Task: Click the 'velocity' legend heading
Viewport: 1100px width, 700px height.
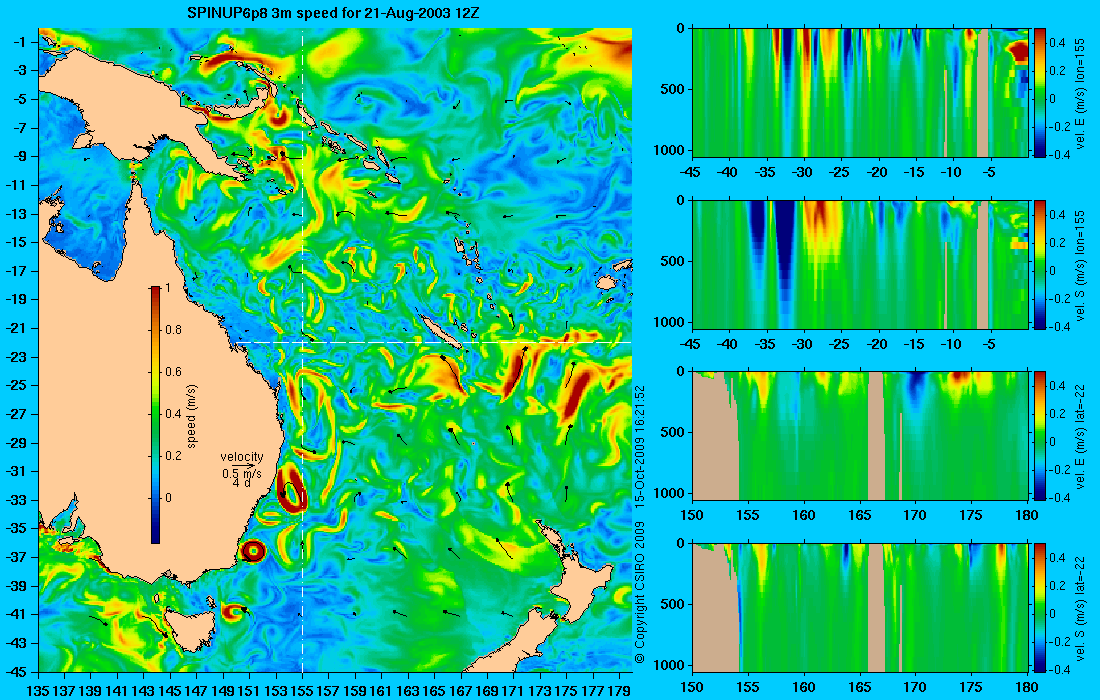Action: (241, 457)
